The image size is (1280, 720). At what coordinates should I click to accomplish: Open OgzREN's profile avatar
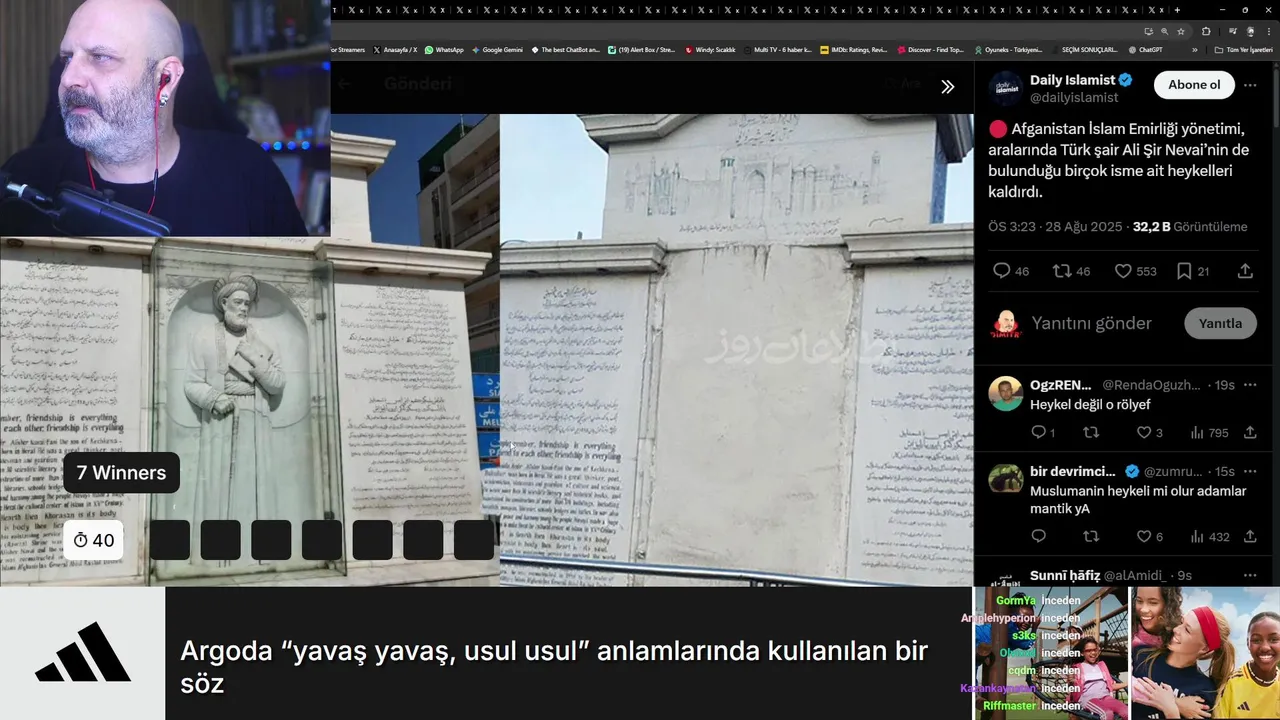click(1005, 394)
